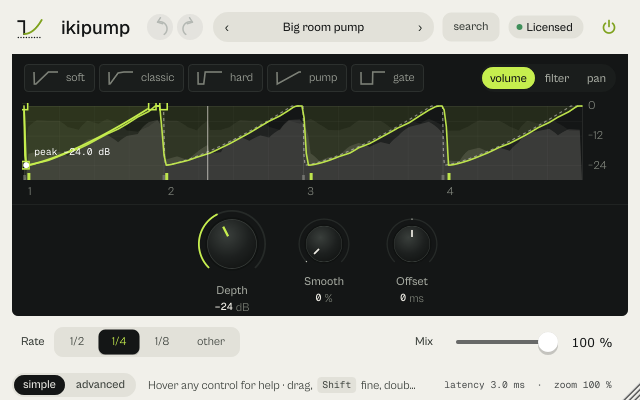Viewport: 640px width, 400px height.
Task: Click the Smooth knob
Action: pos(324,244)
